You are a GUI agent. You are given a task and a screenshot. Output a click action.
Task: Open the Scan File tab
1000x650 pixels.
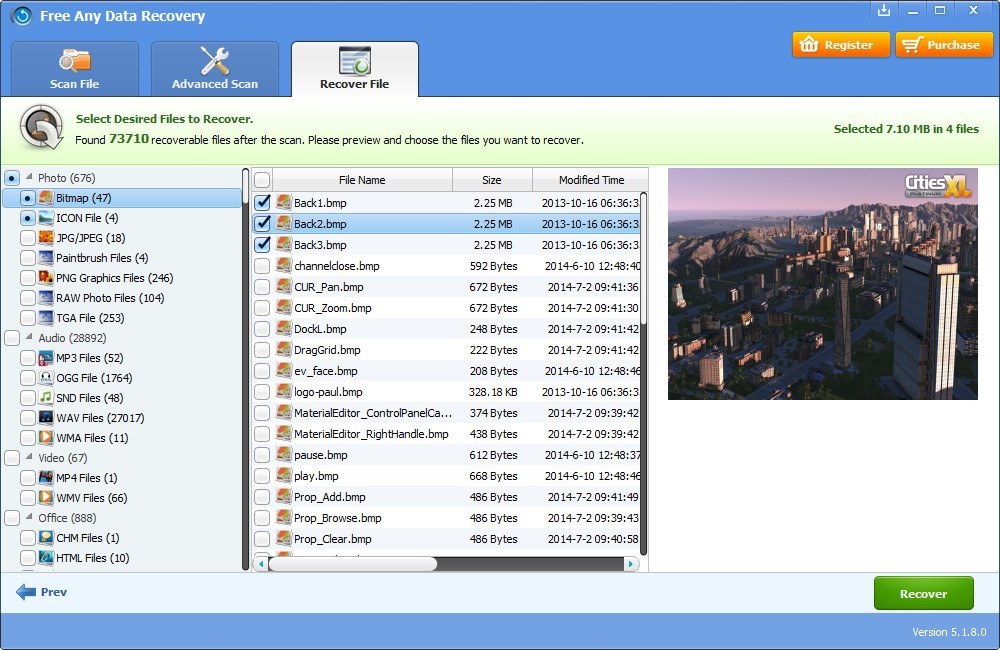[74, 68]
